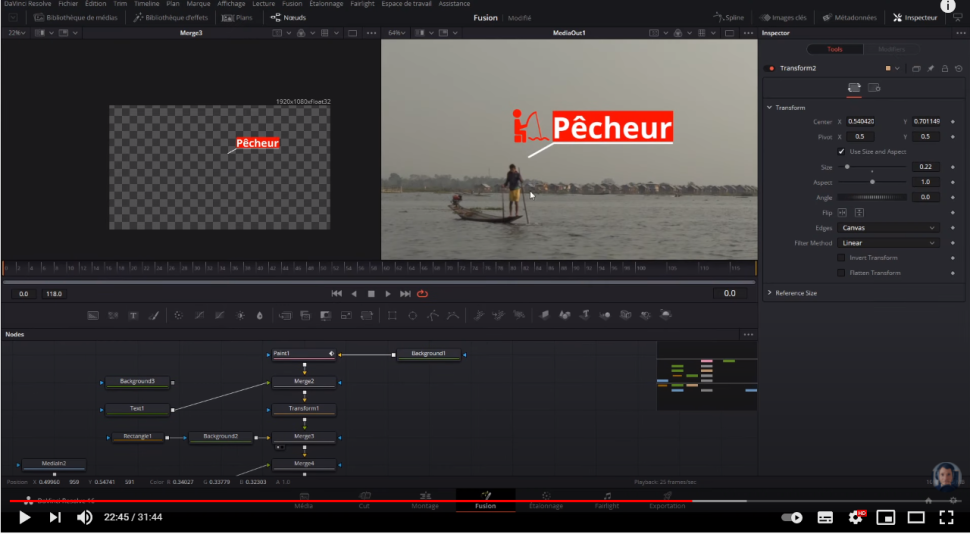Viewport: 970px width, 534px height.
Task: Open Métadonnées panel
Action: pyautogui.click(x=849, y=18)
